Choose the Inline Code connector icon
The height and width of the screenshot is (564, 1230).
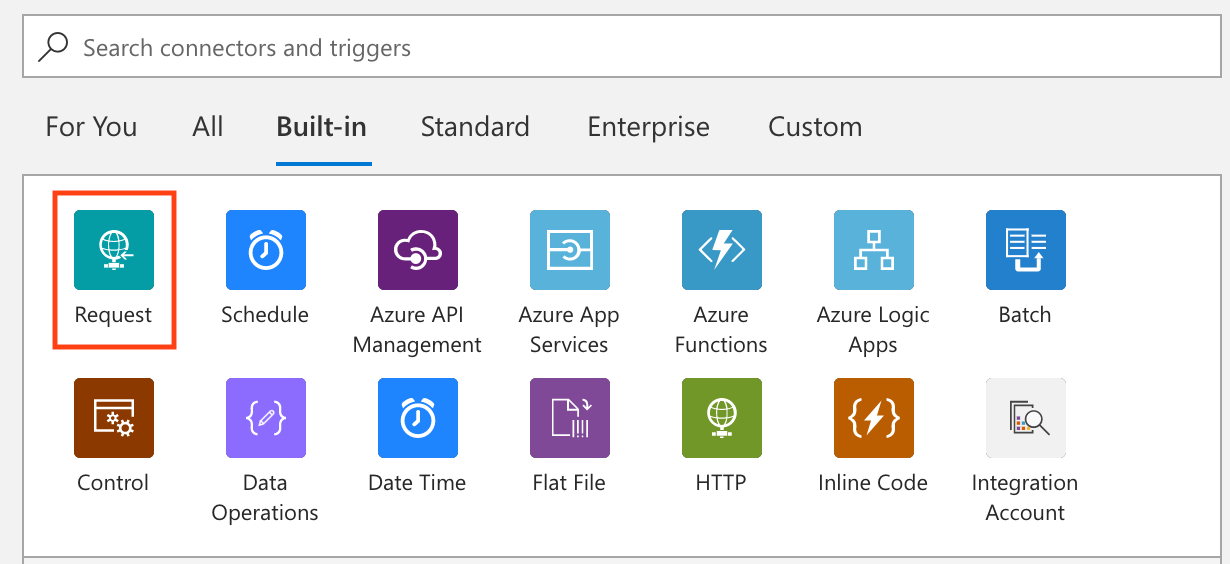point(874,418)
